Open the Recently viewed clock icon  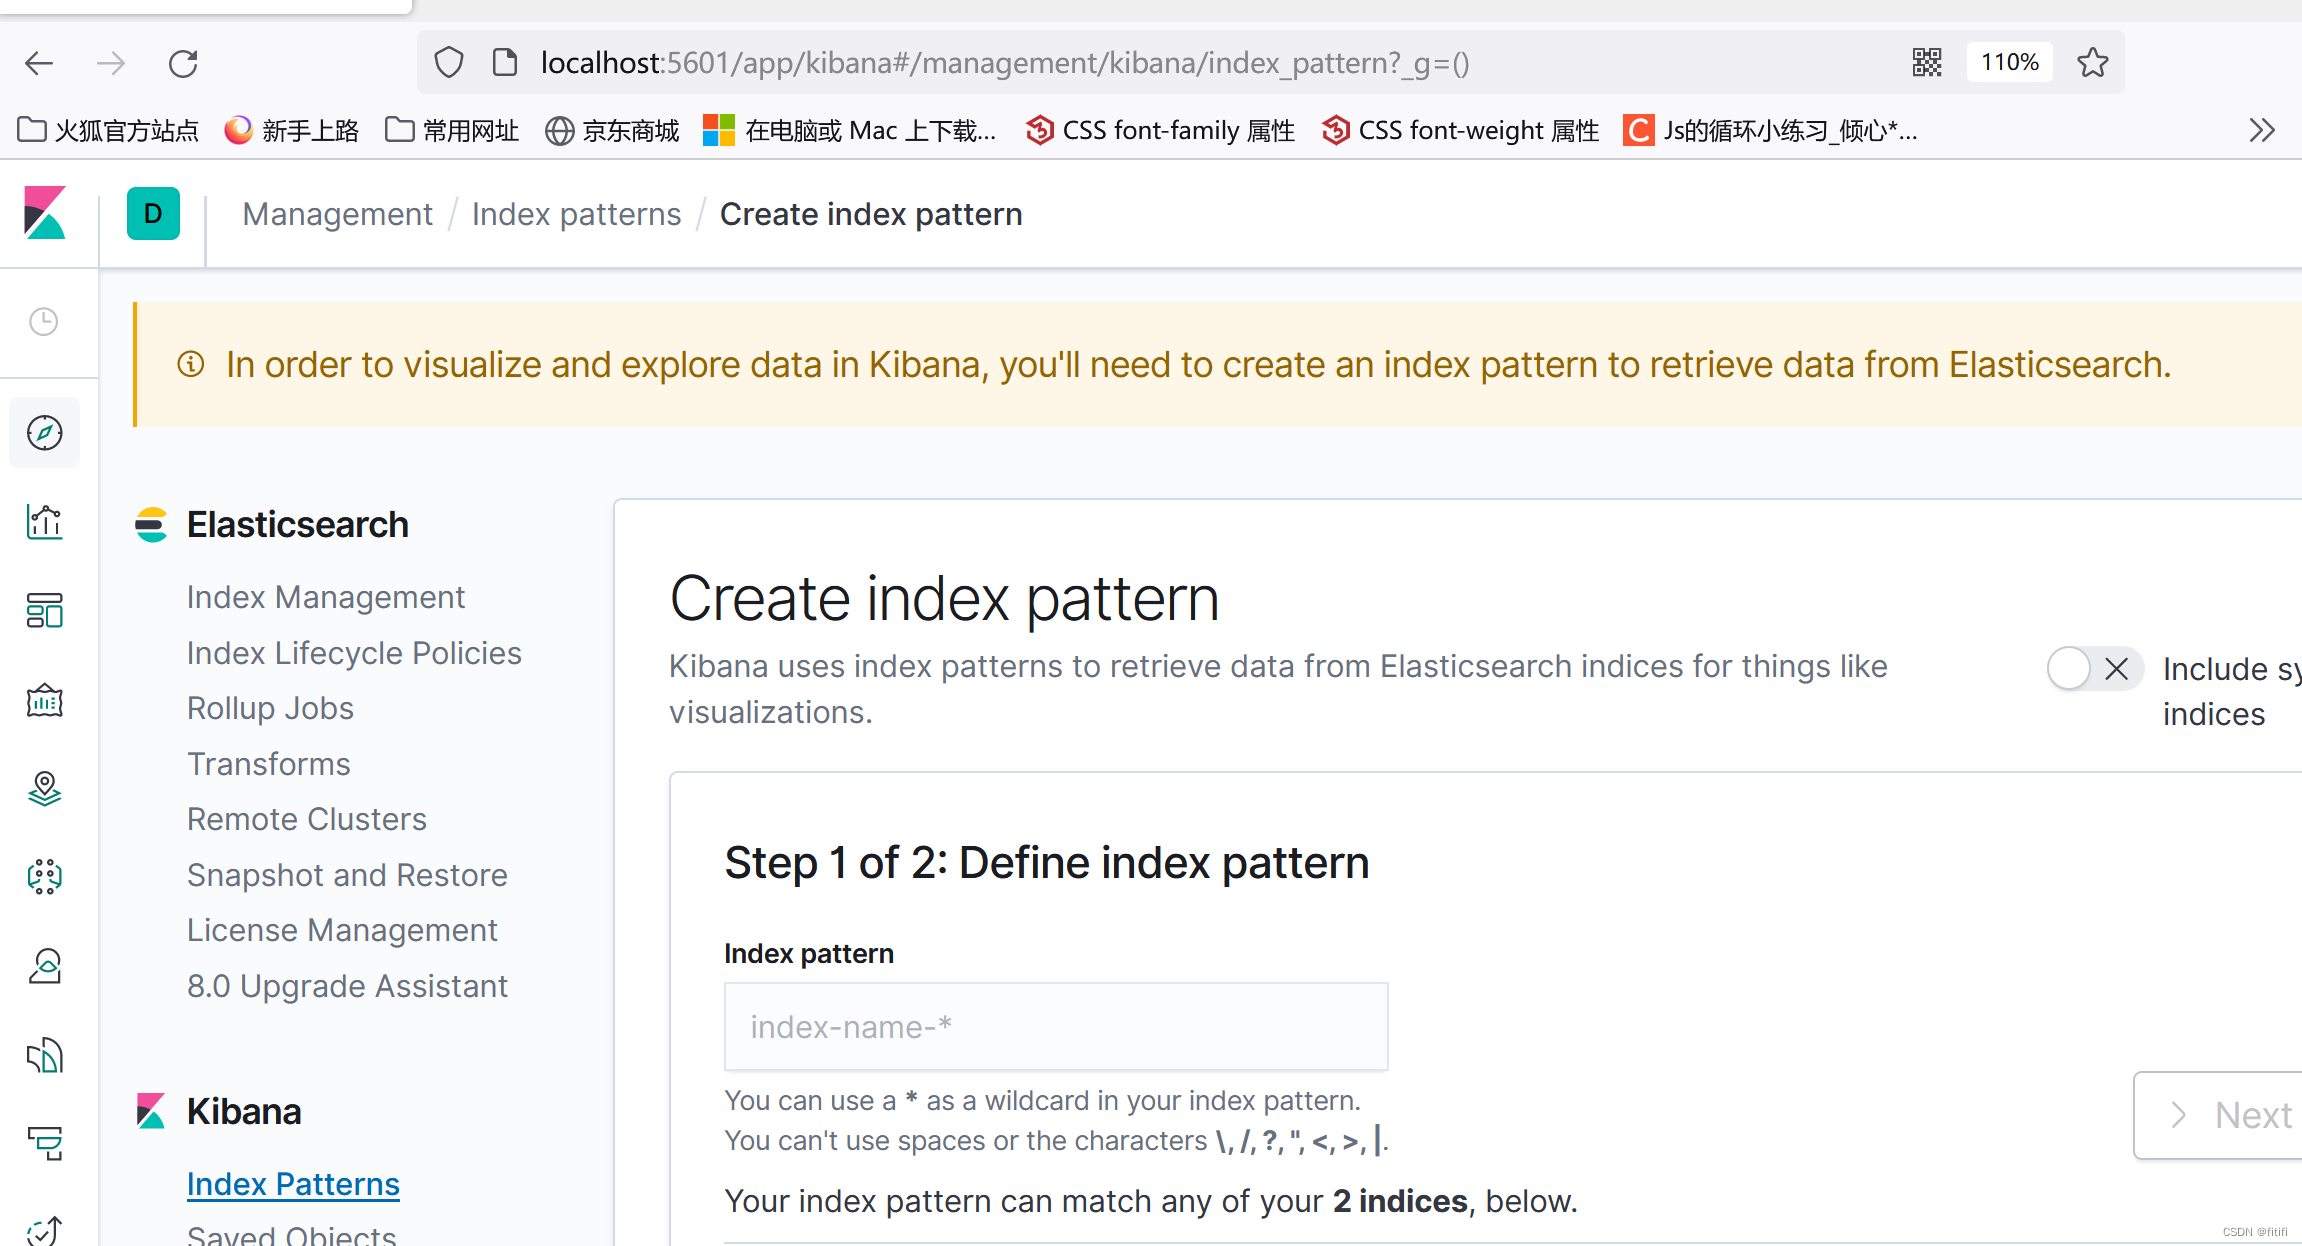tap(44, 322)
